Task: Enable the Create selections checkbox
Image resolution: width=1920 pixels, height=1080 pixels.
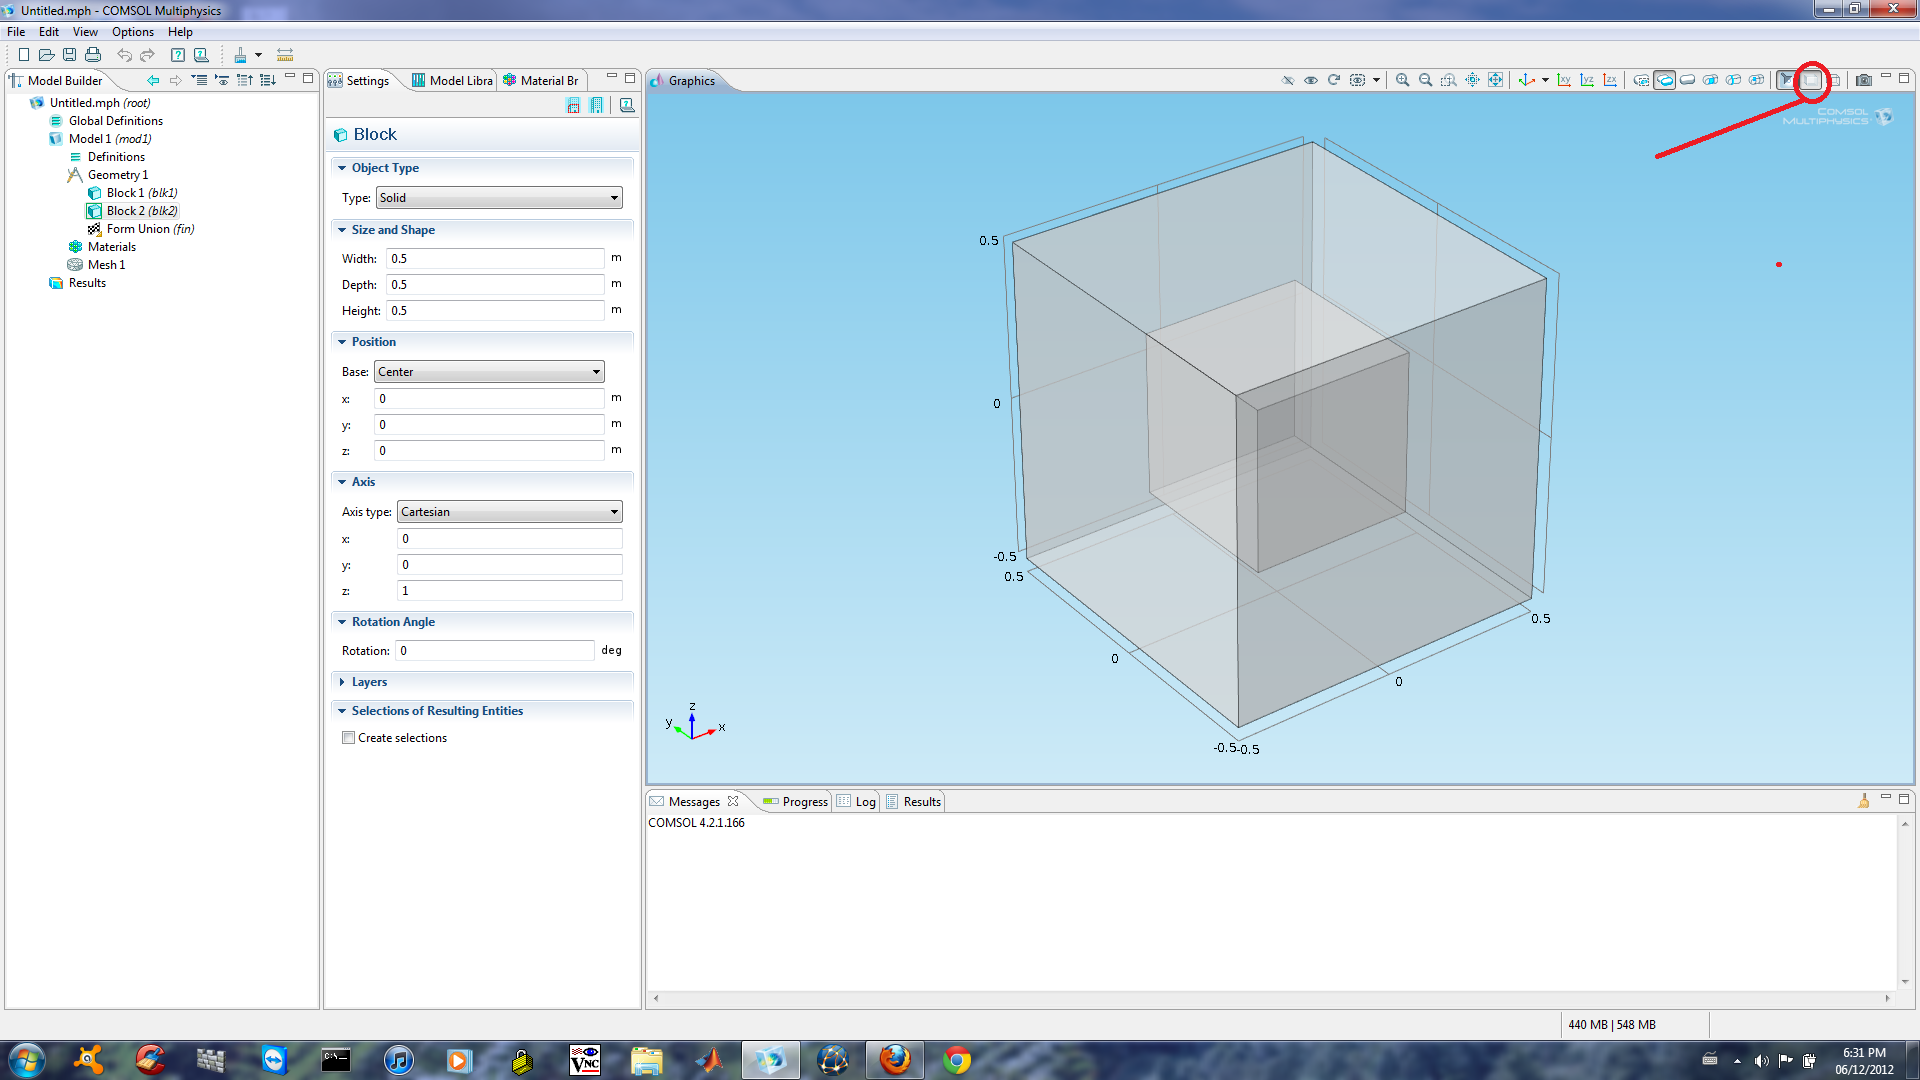Action: coord(348,738)
